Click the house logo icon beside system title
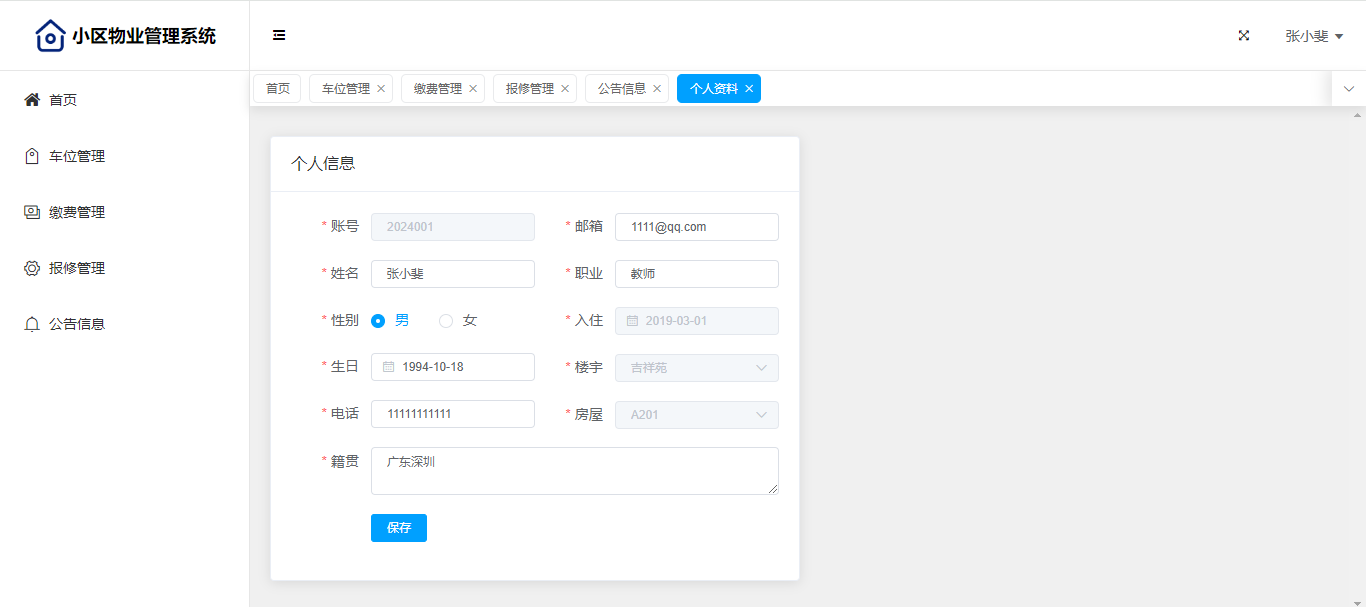The height and width of the screenshot is (607, 1366). [x=50, y=36]
